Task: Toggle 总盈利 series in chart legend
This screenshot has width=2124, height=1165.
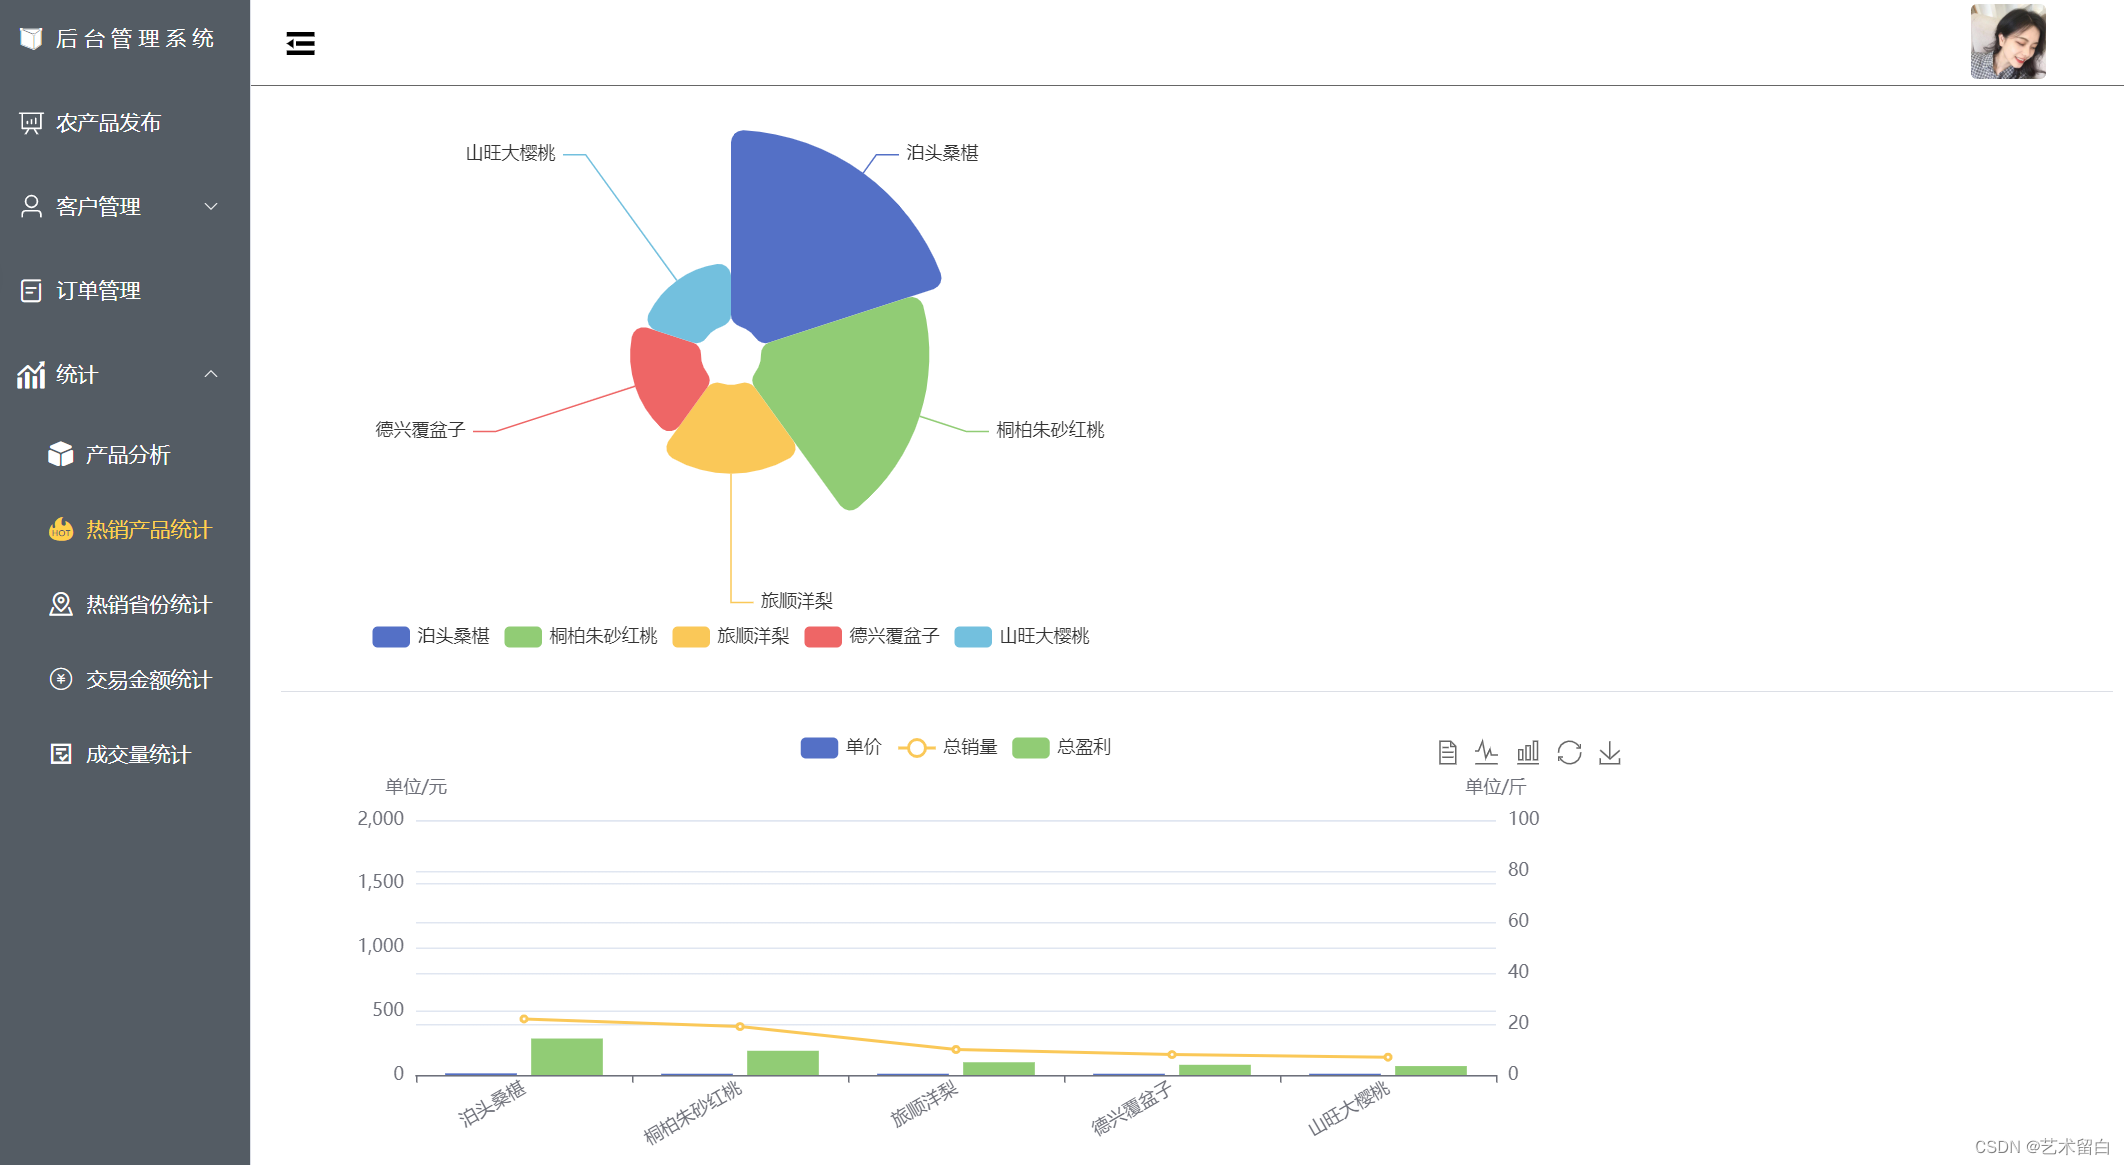Action: [1061, 747]
